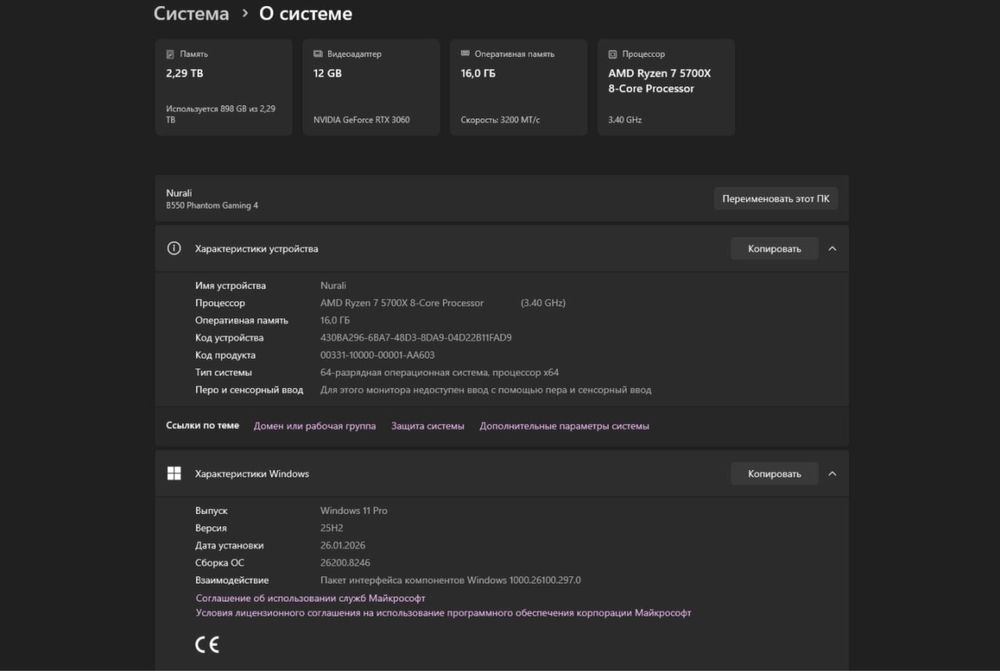The height and width of the screenshot is (671, 1000).
Task: Click the Память storage icon
Action: click(x=170, y=54)
